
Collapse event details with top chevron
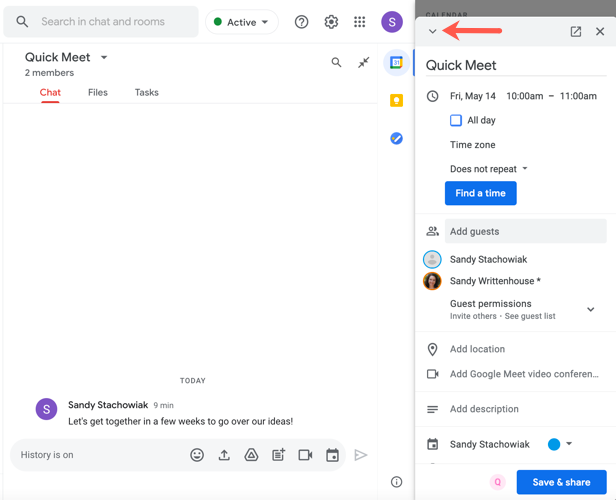click(x=433, y=31)
